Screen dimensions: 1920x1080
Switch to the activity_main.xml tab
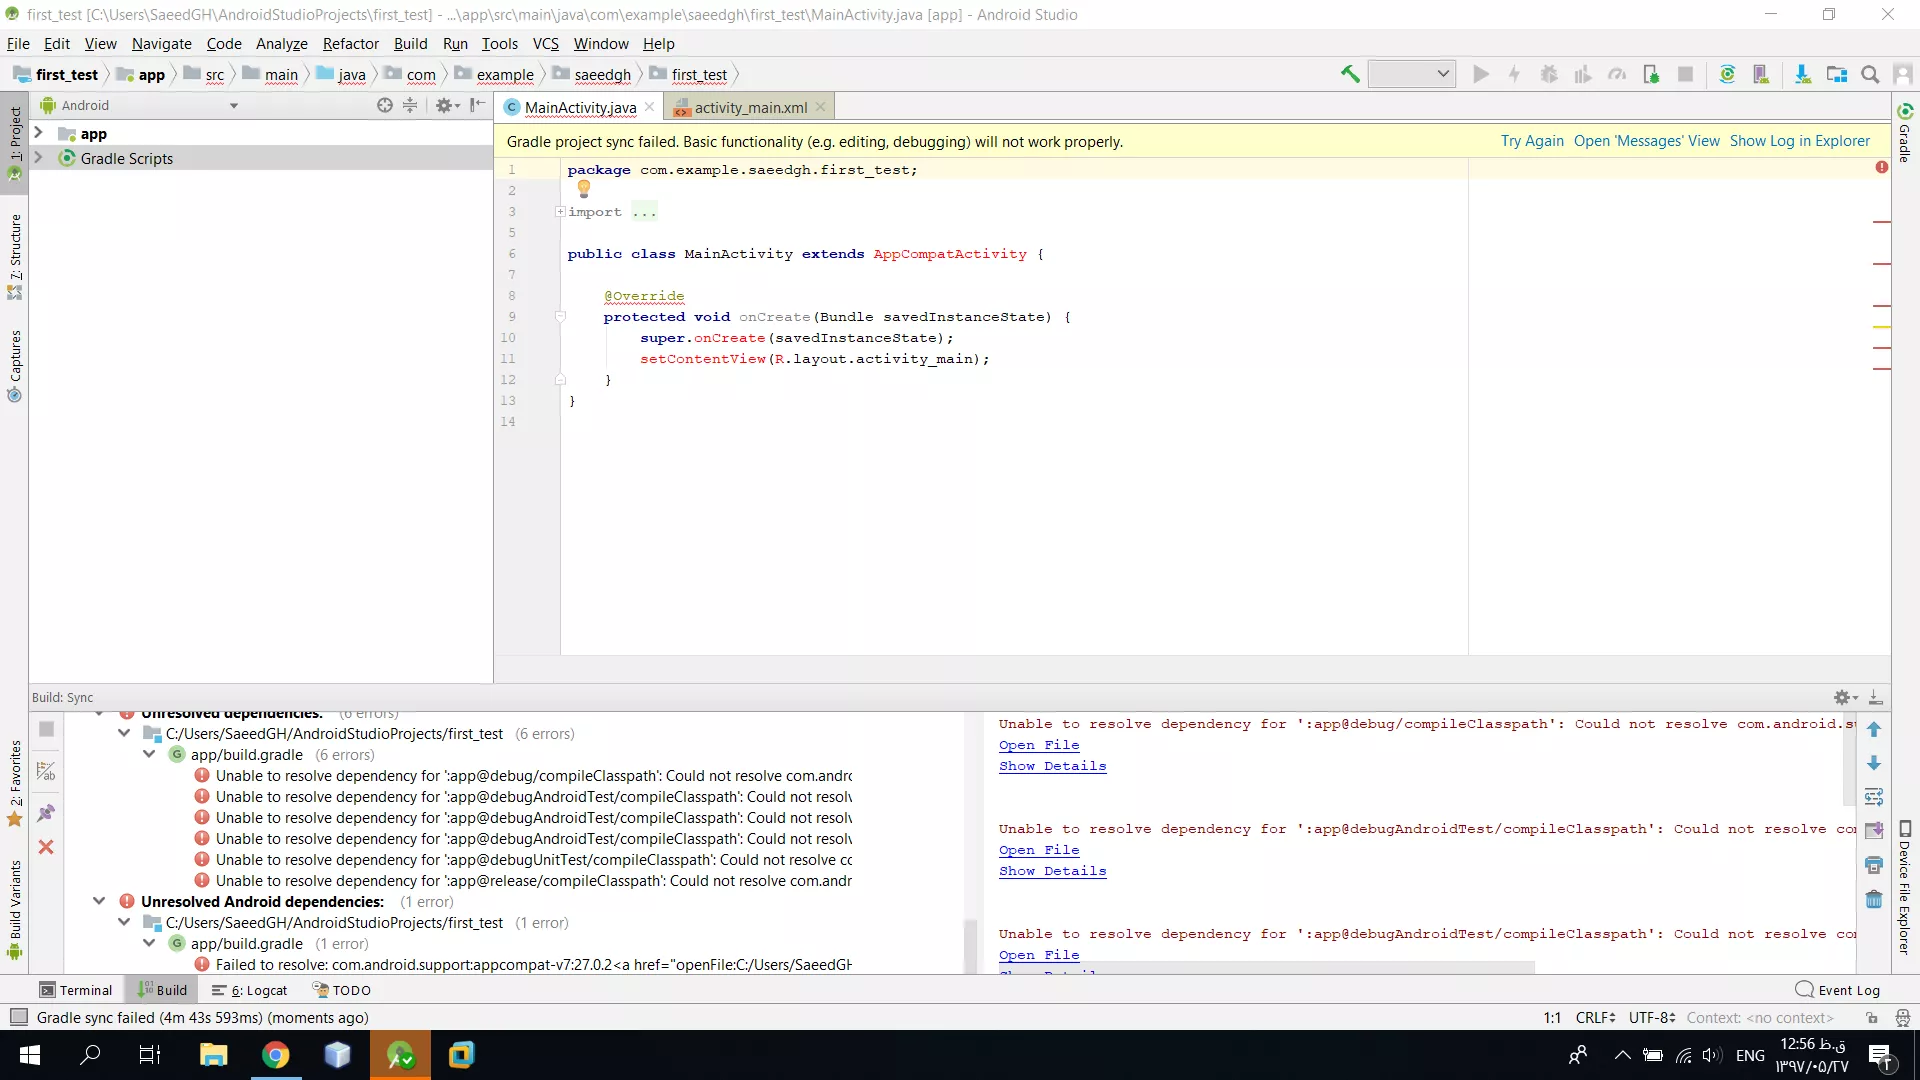[751, 107]
